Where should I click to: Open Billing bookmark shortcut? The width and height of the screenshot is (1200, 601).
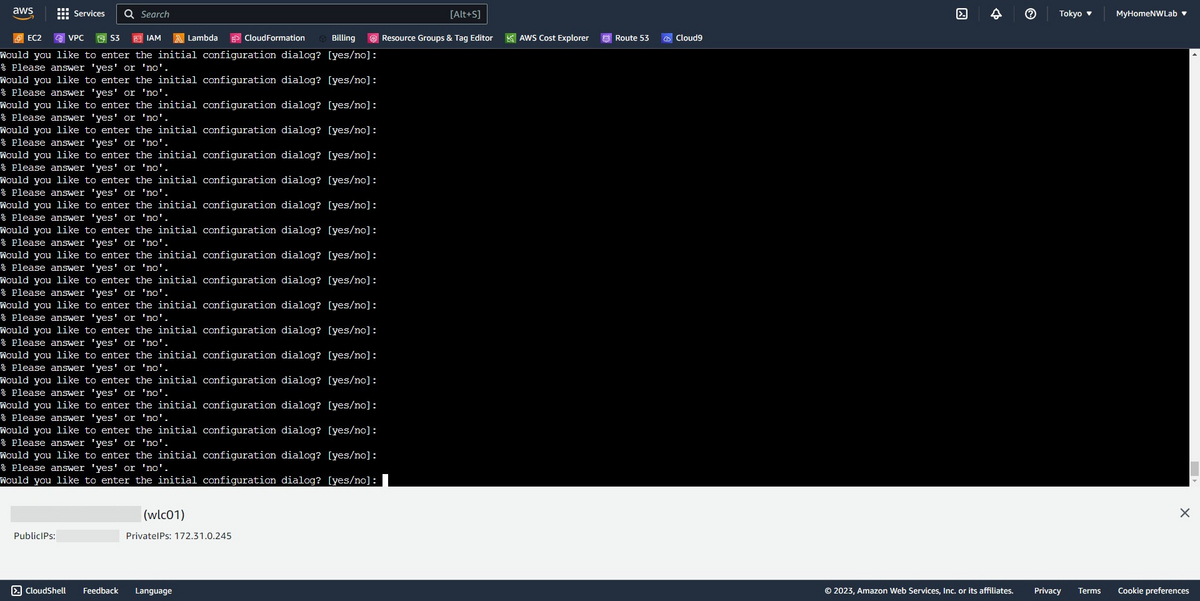point(336,38)
